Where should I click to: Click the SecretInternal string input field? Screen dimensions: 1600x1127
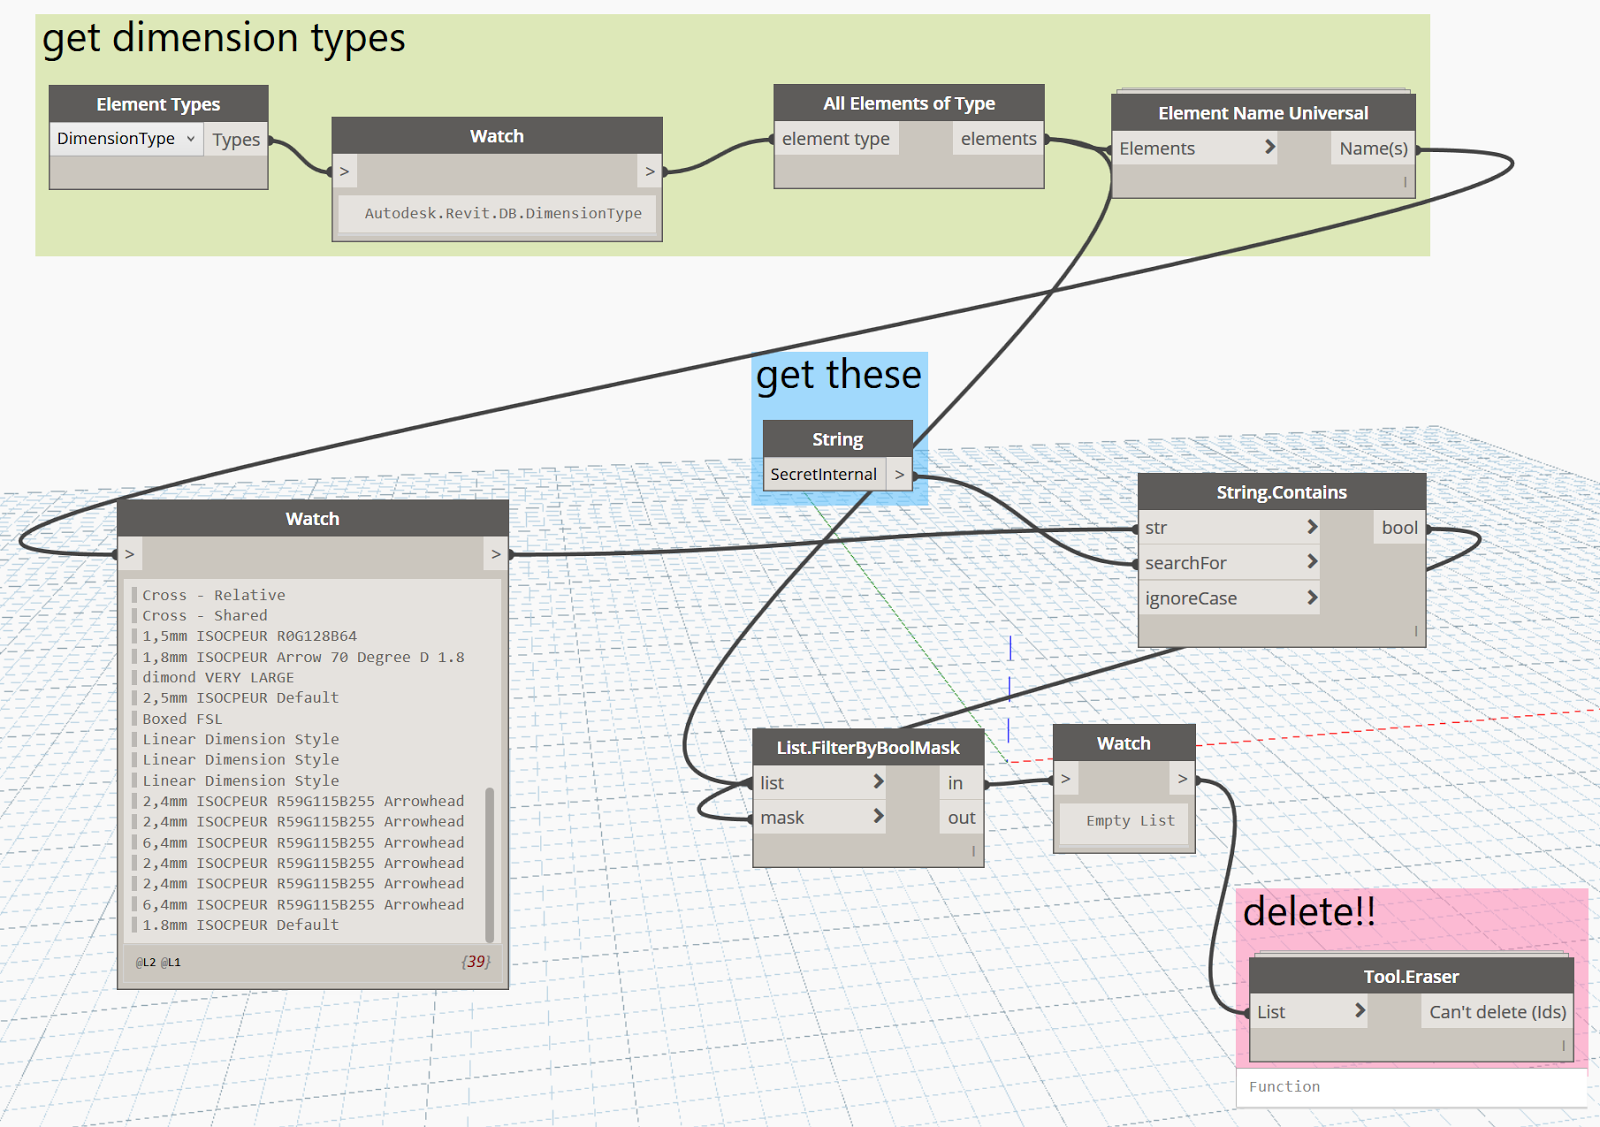[x=824, y=474]
